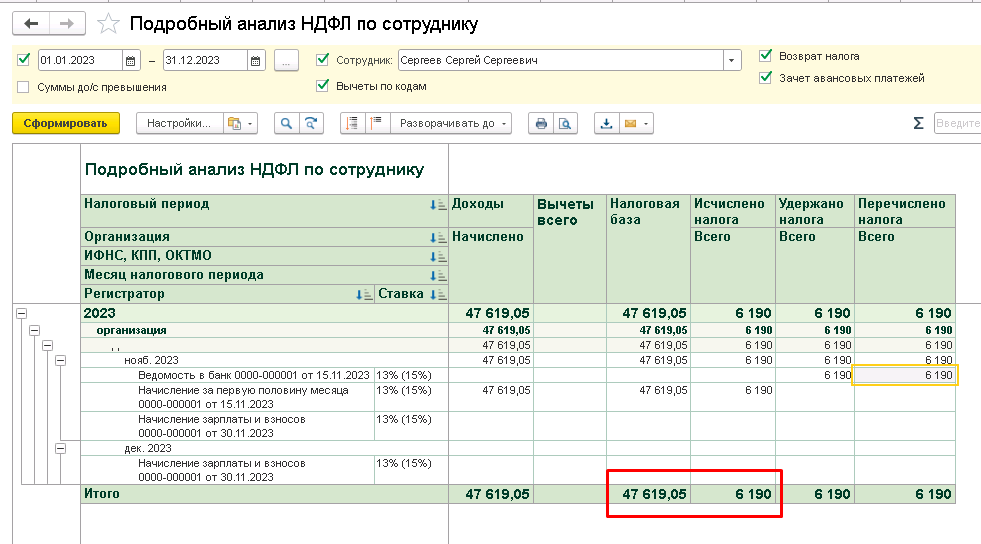Go back with the left arrow button

point(31,24)
